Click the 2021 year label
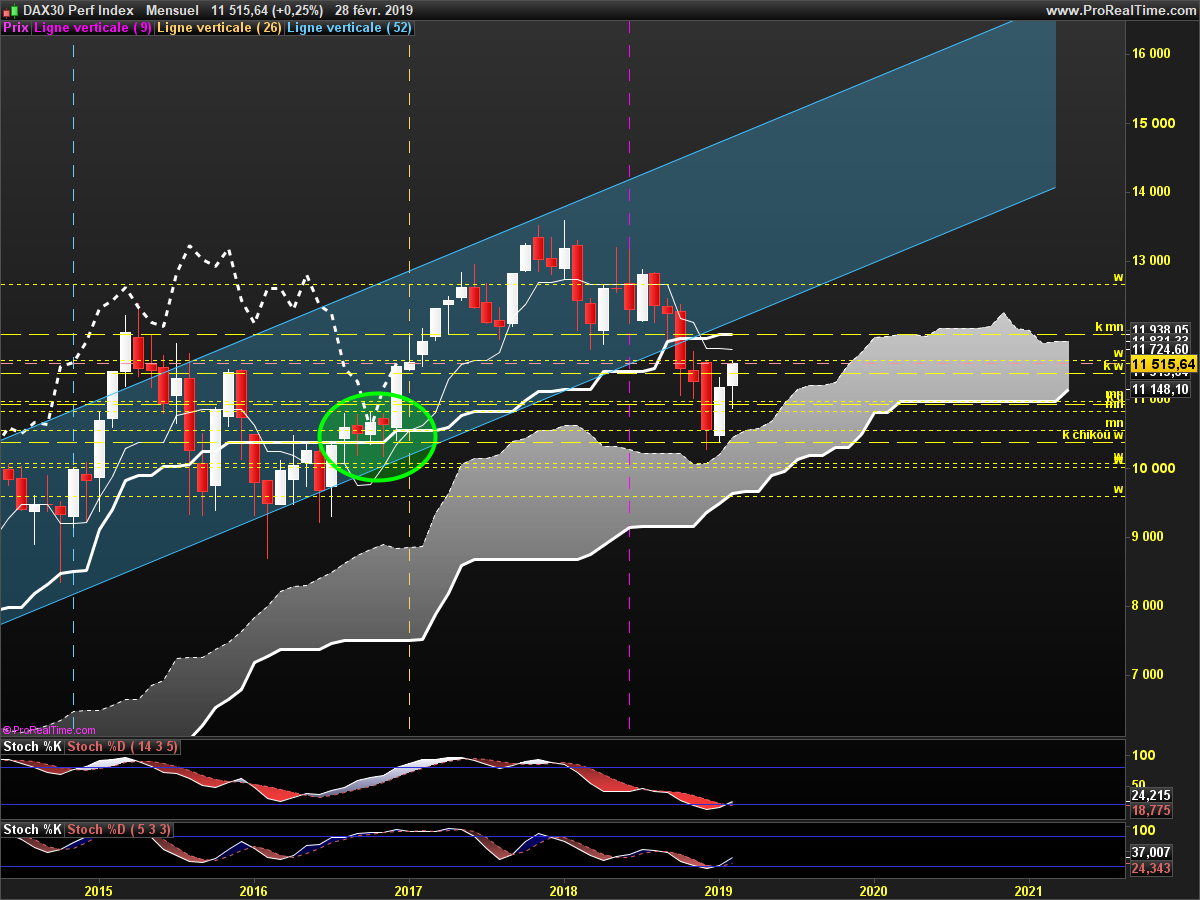1200x900 pixels. click(1029, 890)
